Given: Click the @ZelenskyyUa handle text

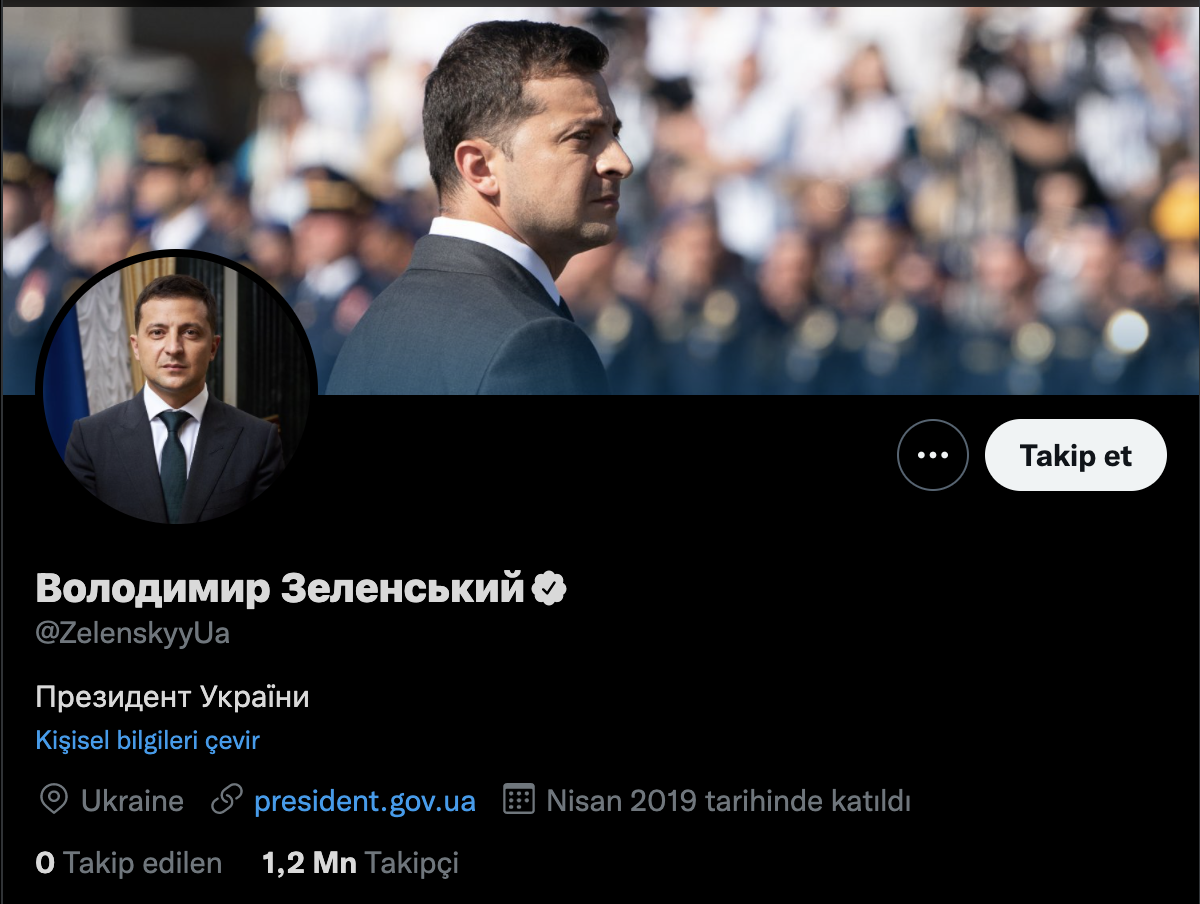Looking at the screenshot, I should point(132,634).
